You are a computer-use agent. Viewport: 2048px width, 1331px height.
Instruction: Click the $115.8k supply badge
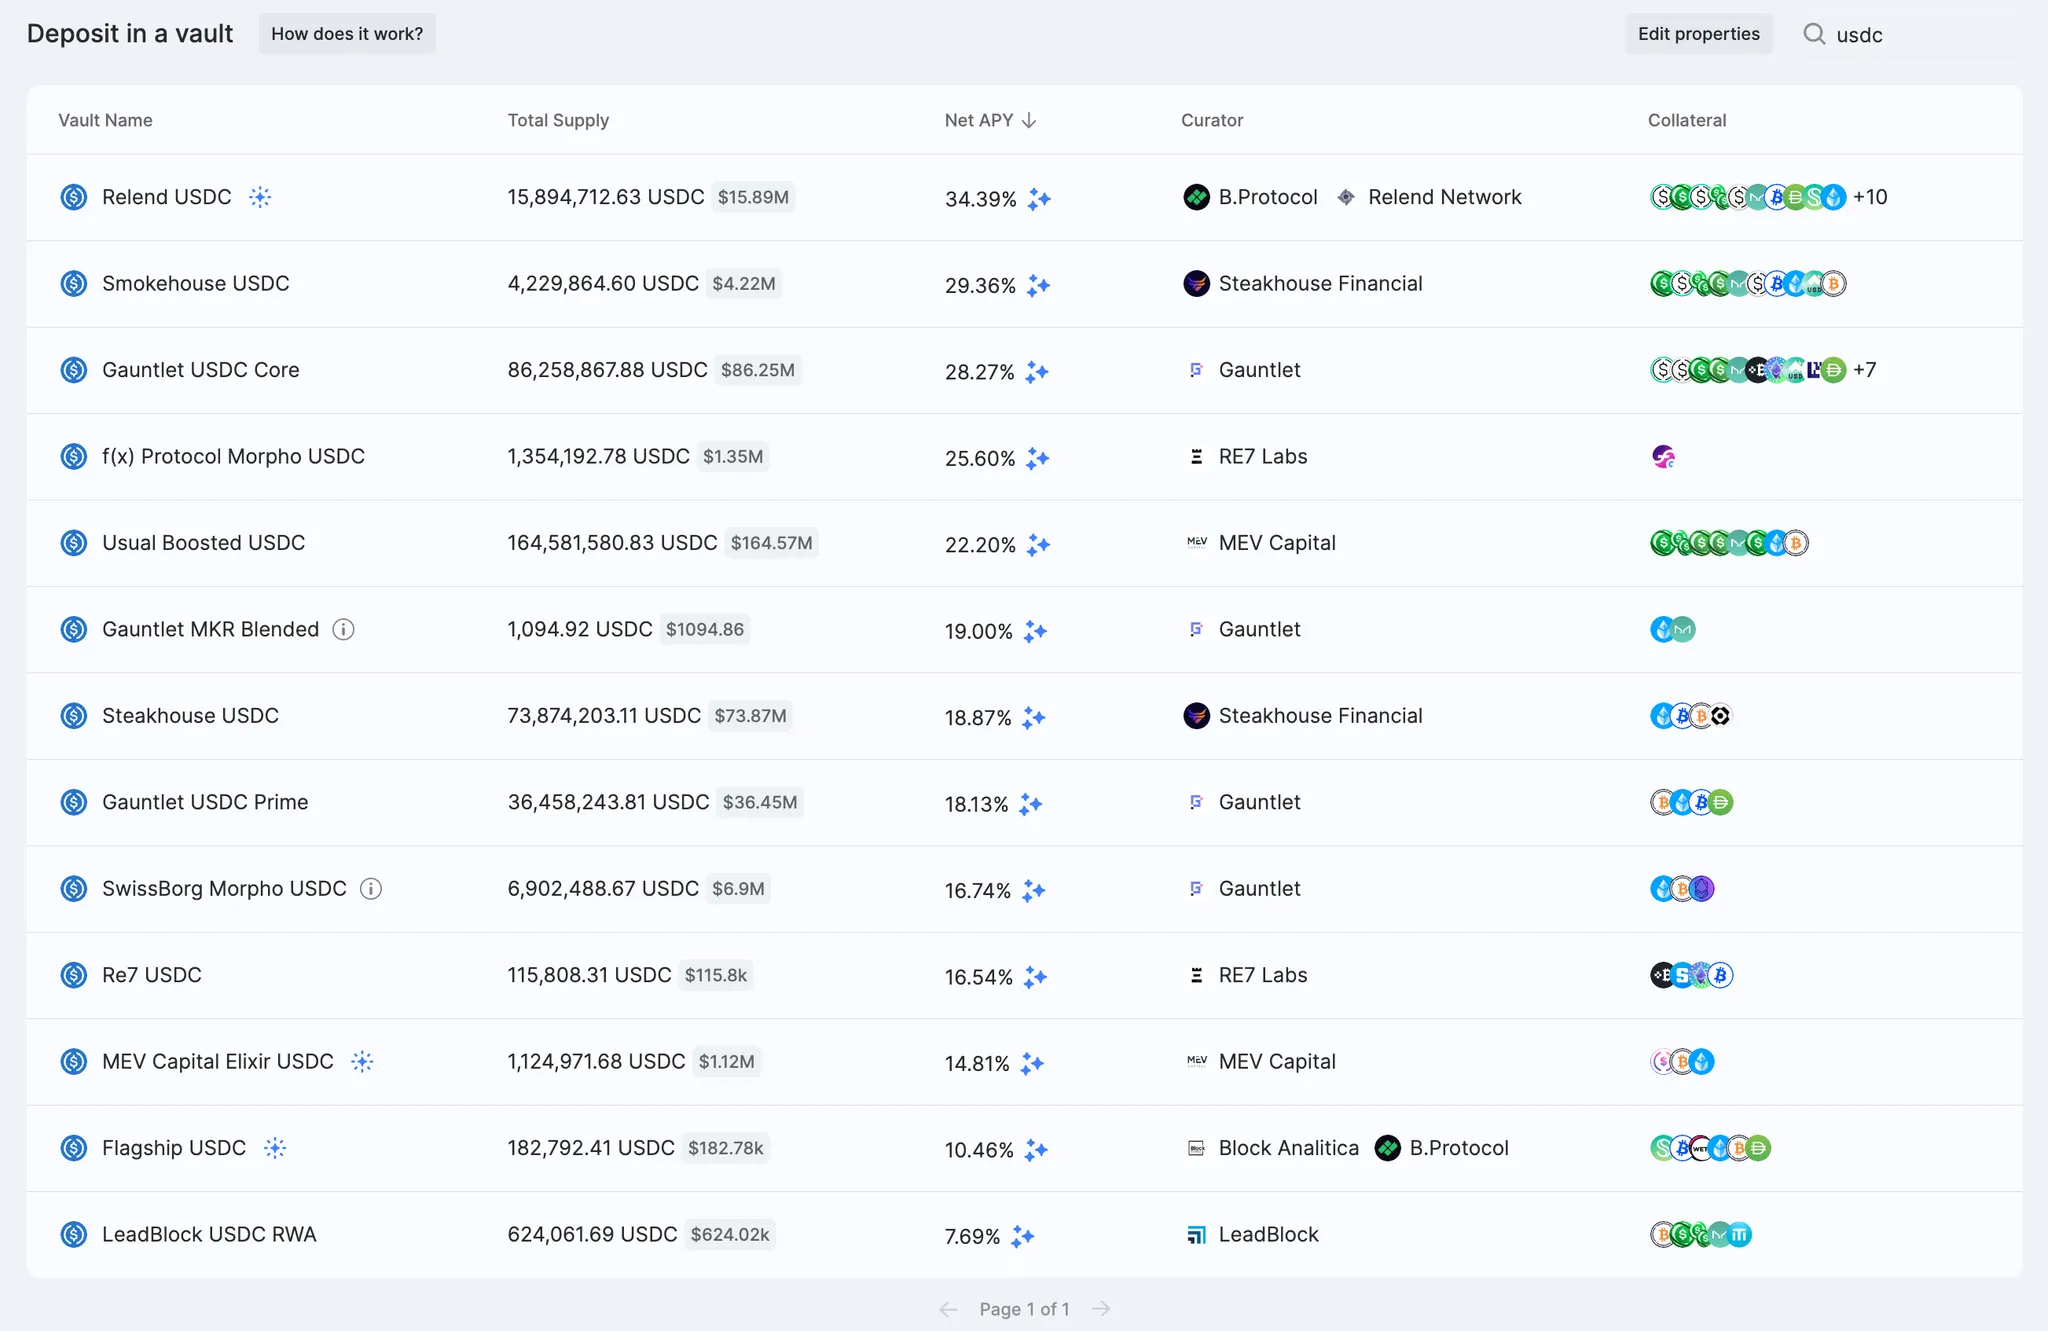coord(716,975)
